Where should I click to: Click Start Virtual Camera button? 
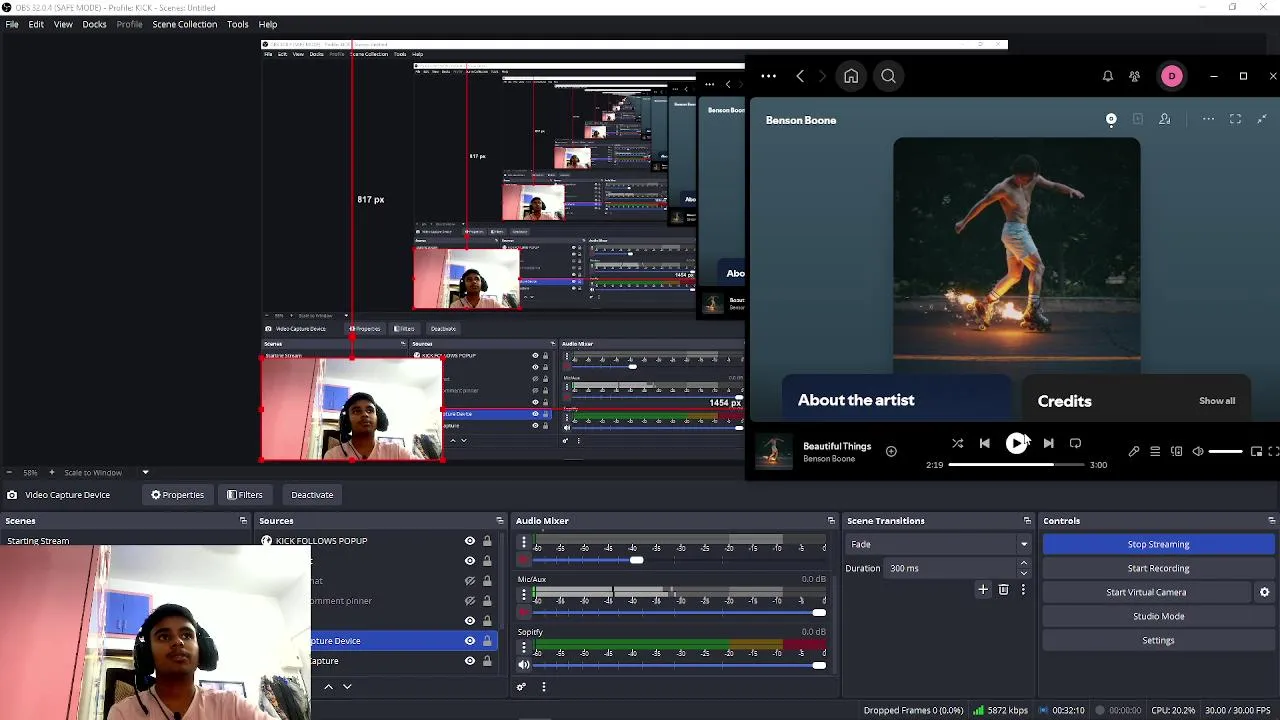[x=1146, y=592]
